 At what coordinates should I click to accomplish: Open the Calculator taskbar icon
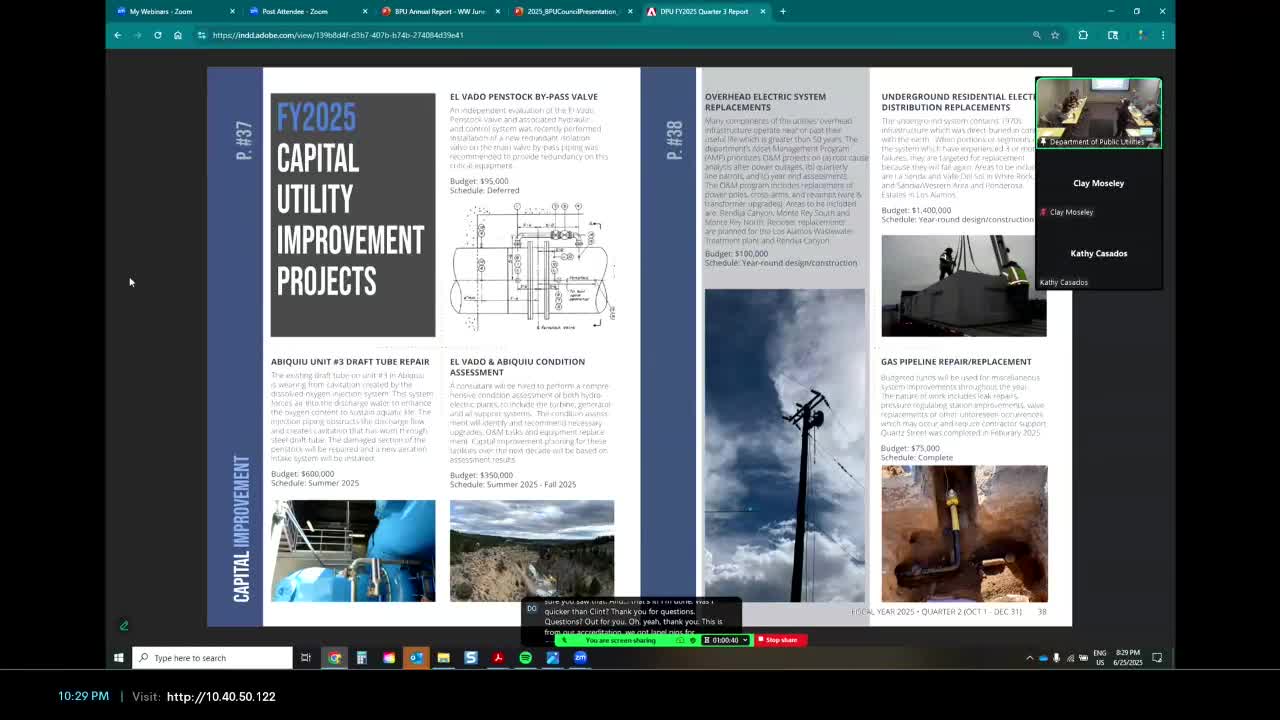click(x=361, y=658)
